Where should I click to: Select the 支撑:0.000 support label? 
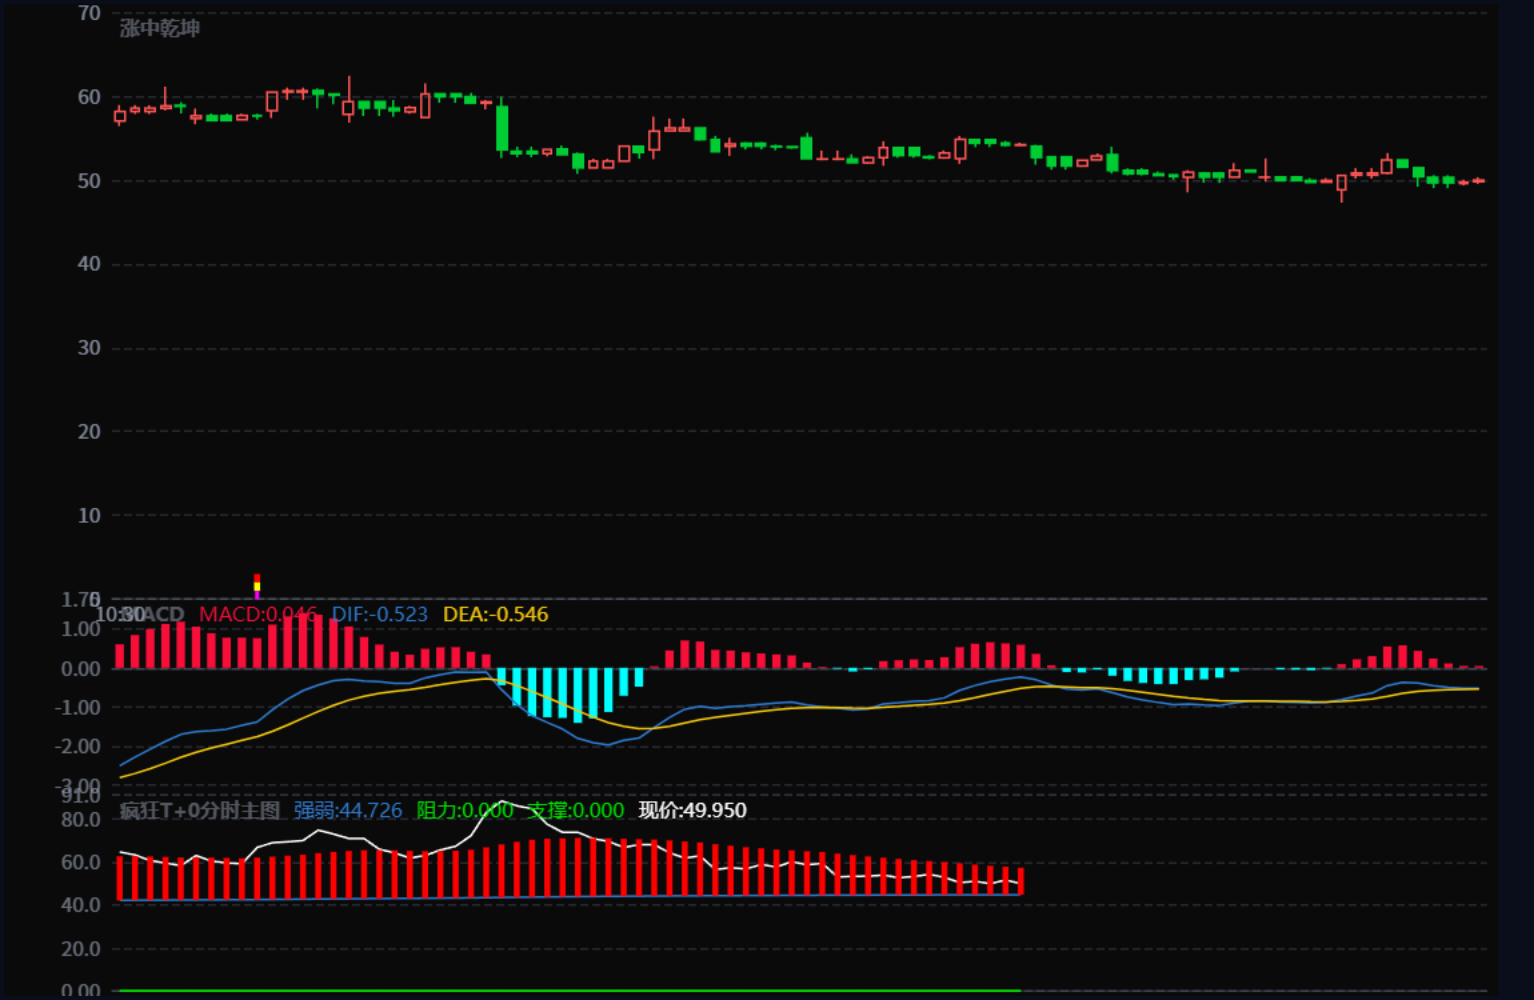tap(576, 810)
